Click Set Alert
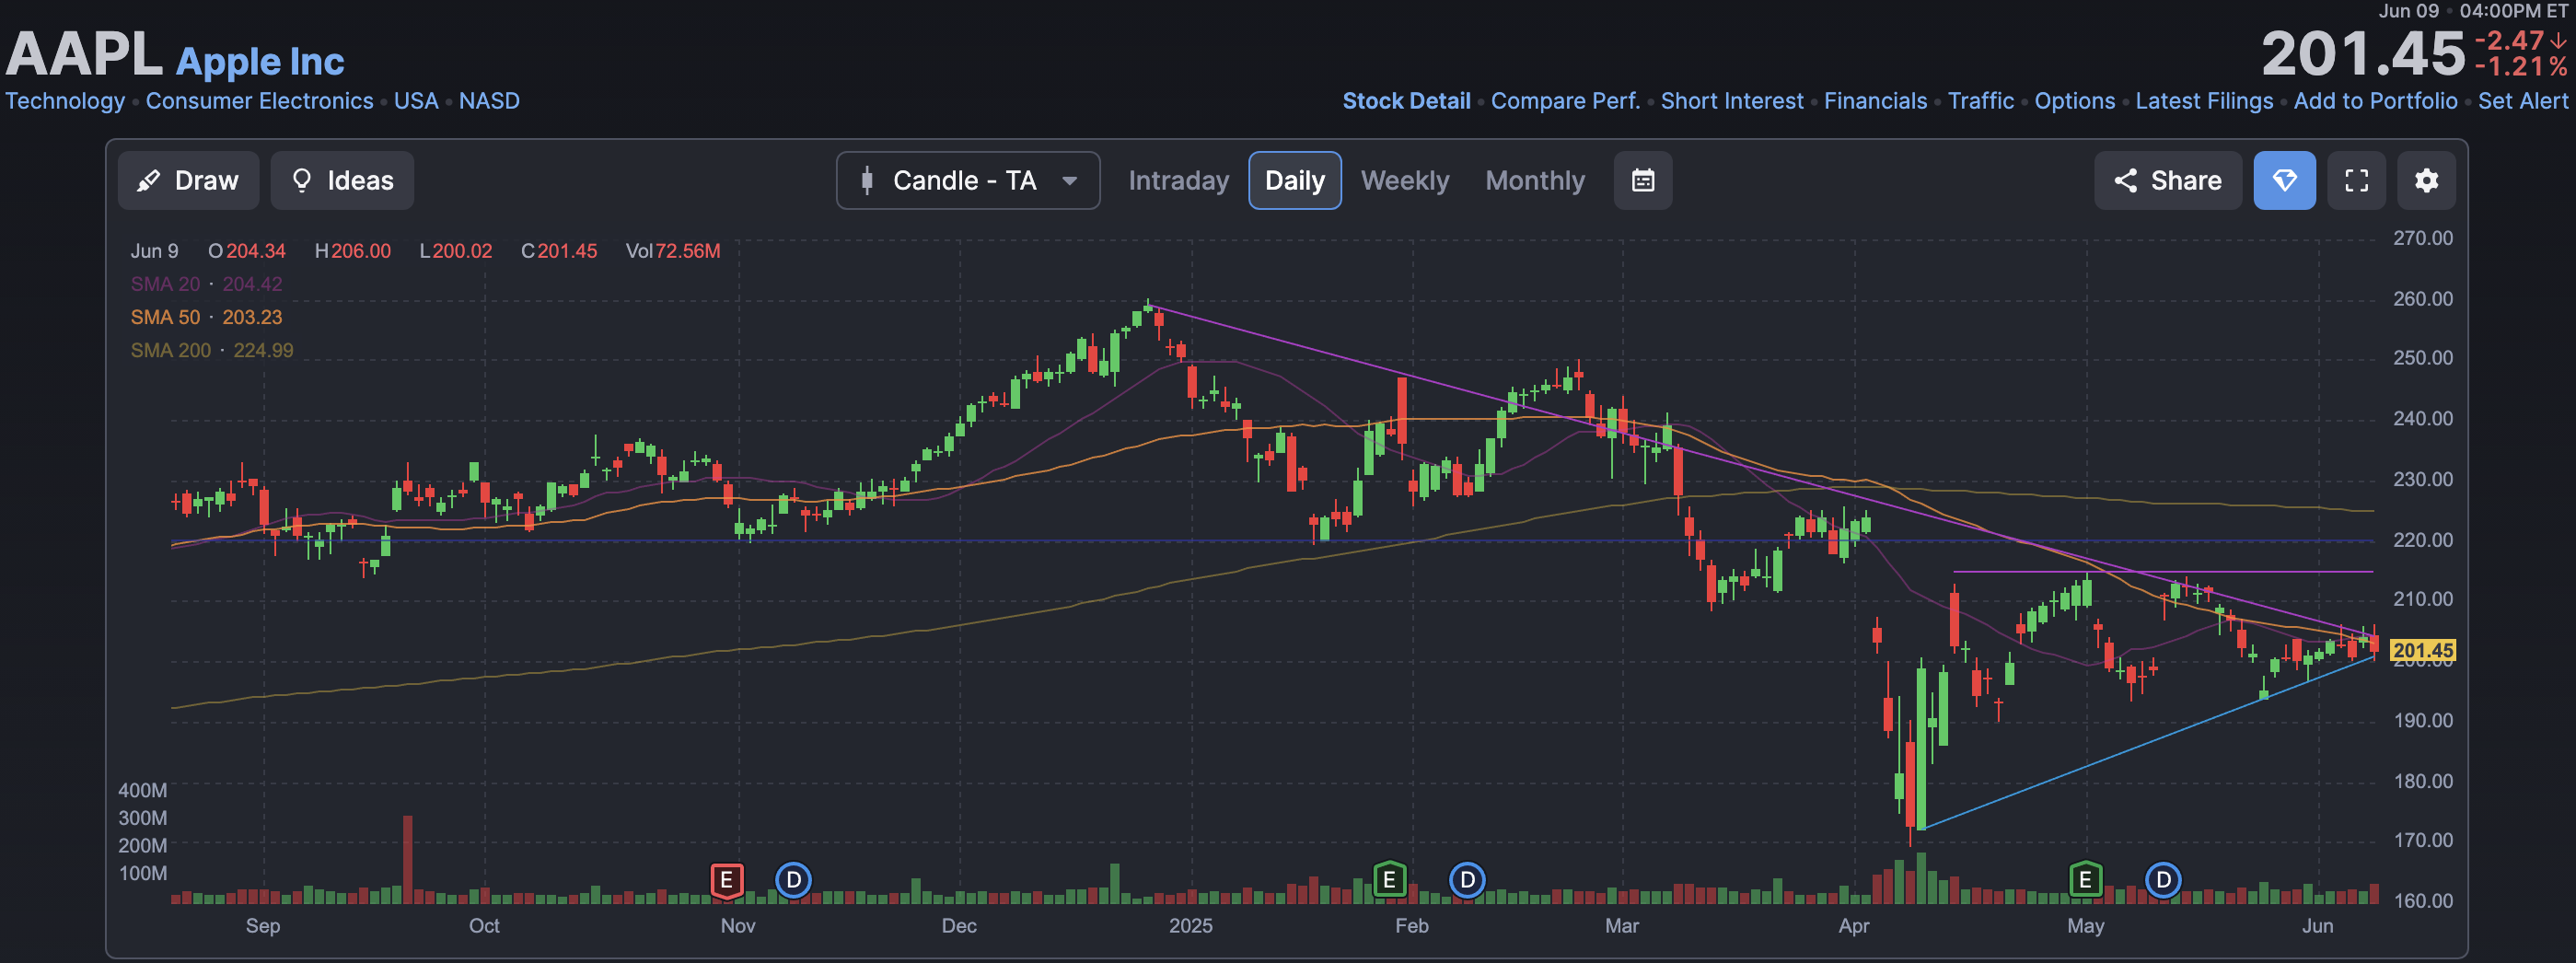Viewport: 2576px width, 963px height. click(x=2522, y=101)
